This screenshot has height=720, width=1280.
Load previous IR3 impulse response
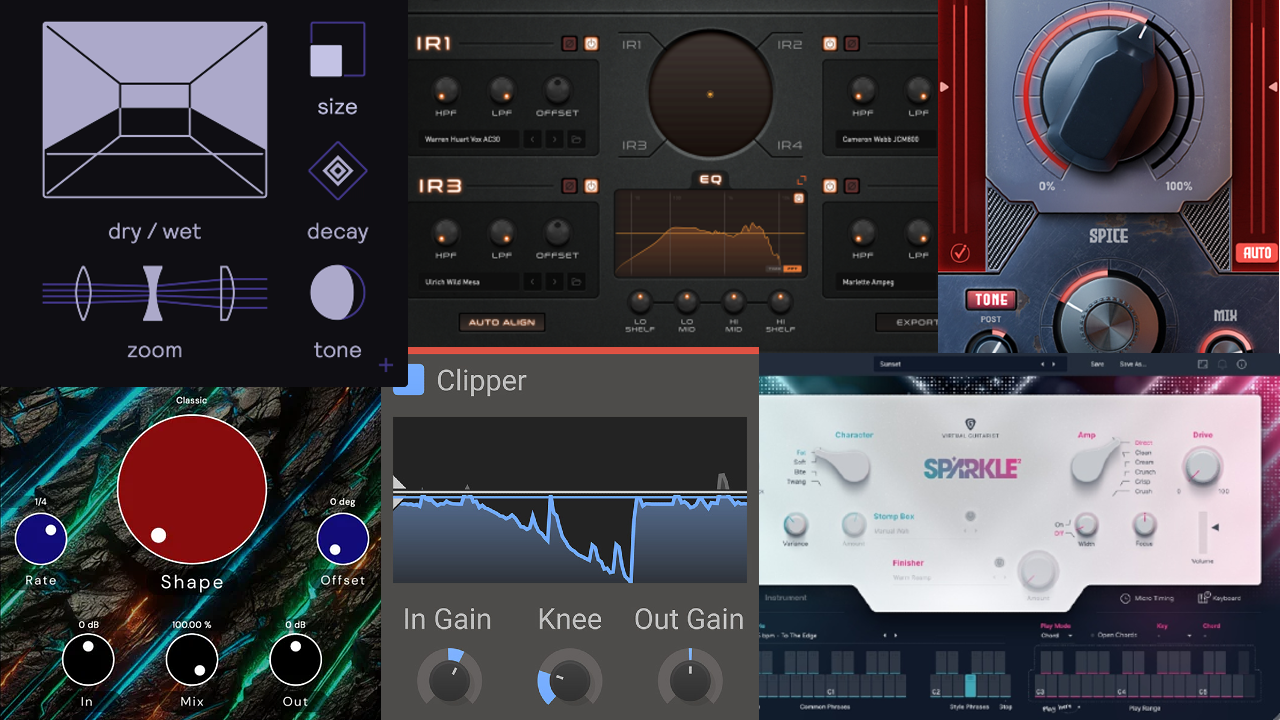pos(533,282)
